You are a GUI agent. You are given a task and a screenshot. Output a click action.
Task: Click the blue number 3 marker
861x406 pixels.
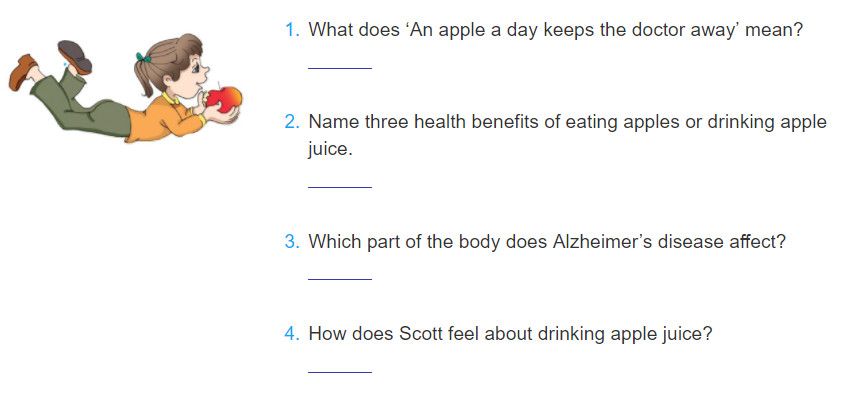pos(292,241)
